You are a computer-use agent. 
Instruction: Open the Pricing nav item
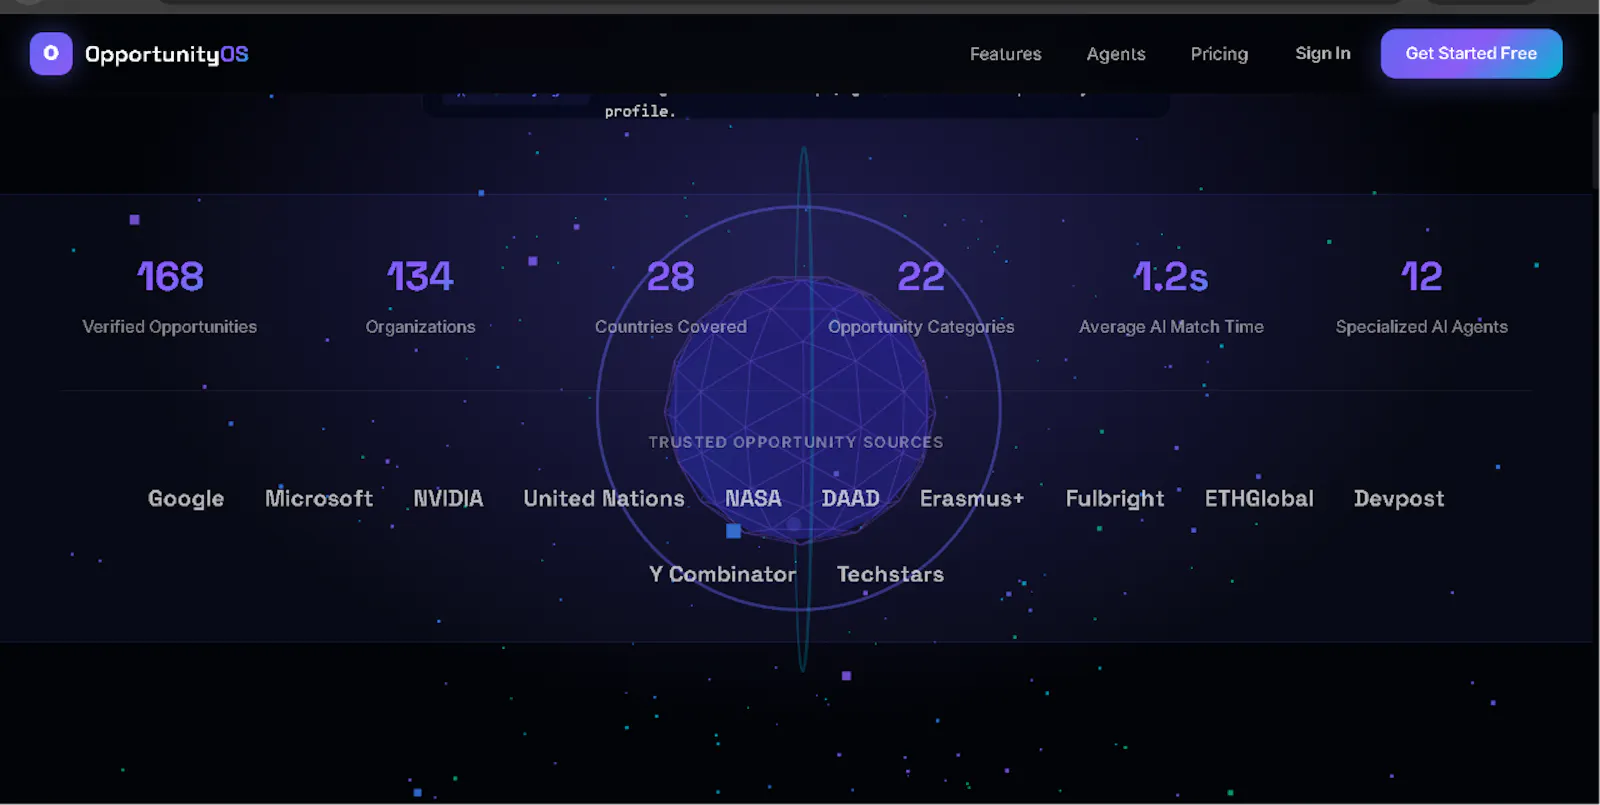(x=1219, y=54)
